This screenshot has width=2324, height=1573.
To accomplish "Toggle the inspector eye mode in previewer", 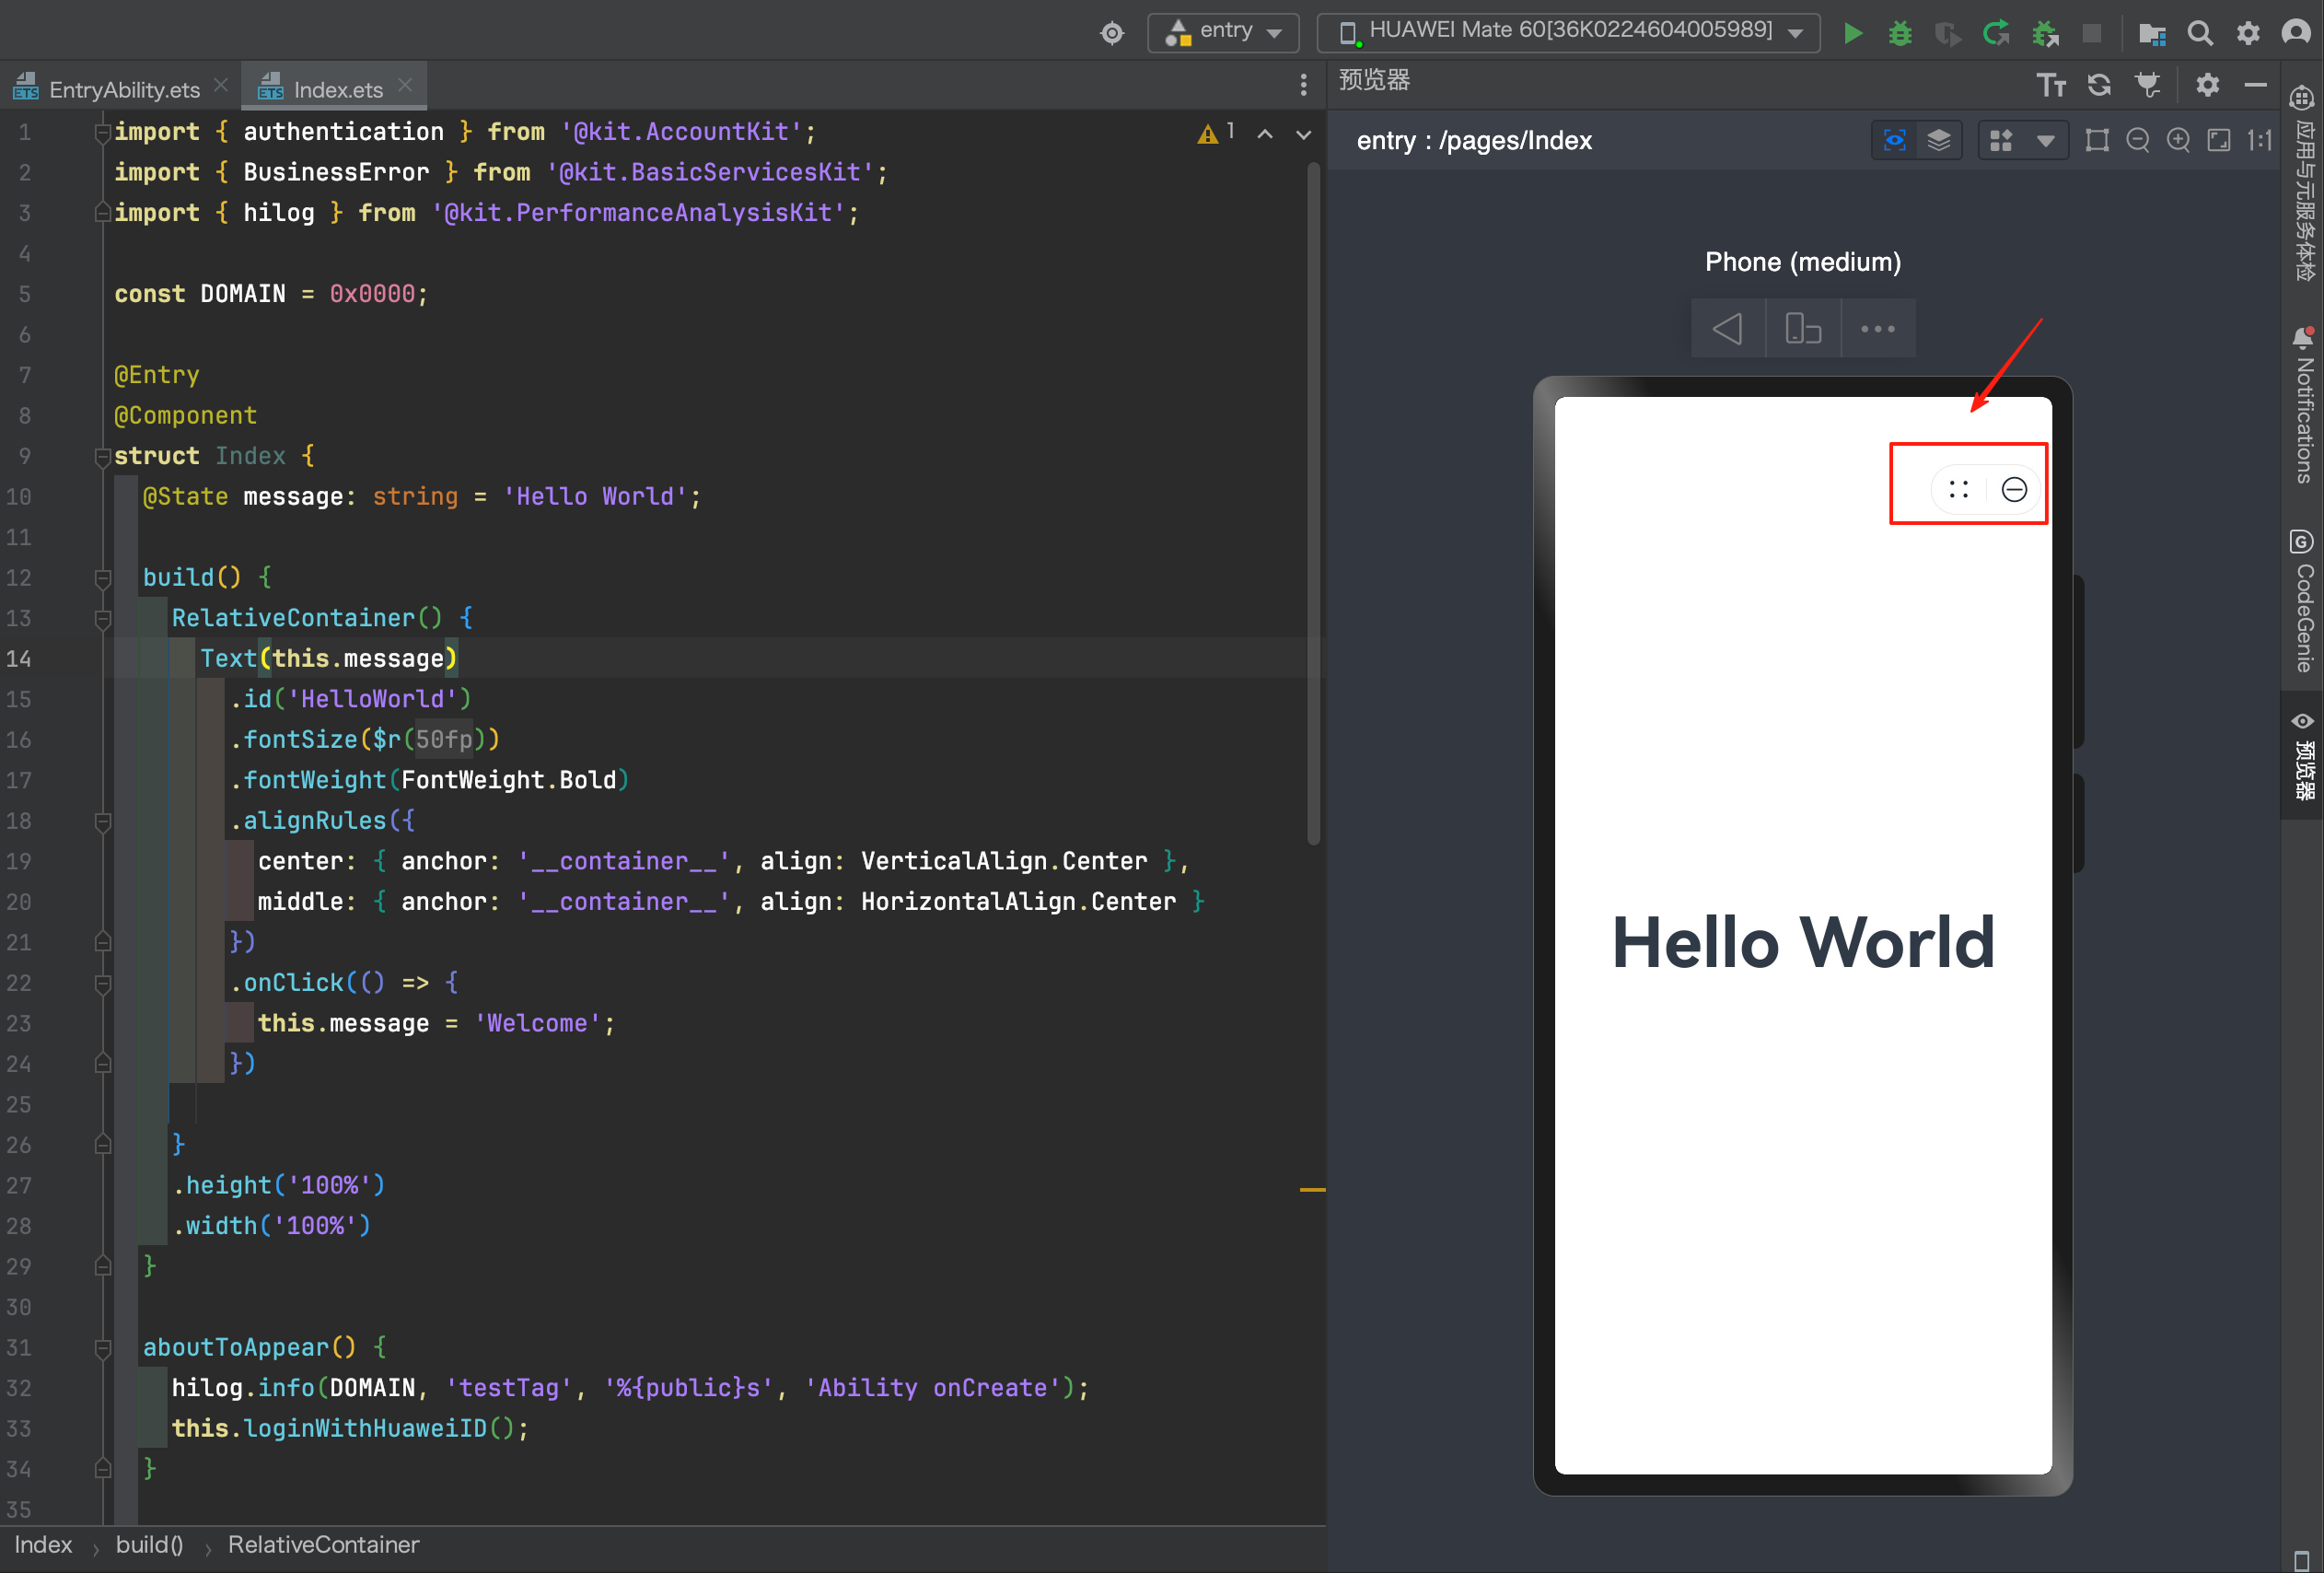I will pyautogui.click(x=1894, y=140).
